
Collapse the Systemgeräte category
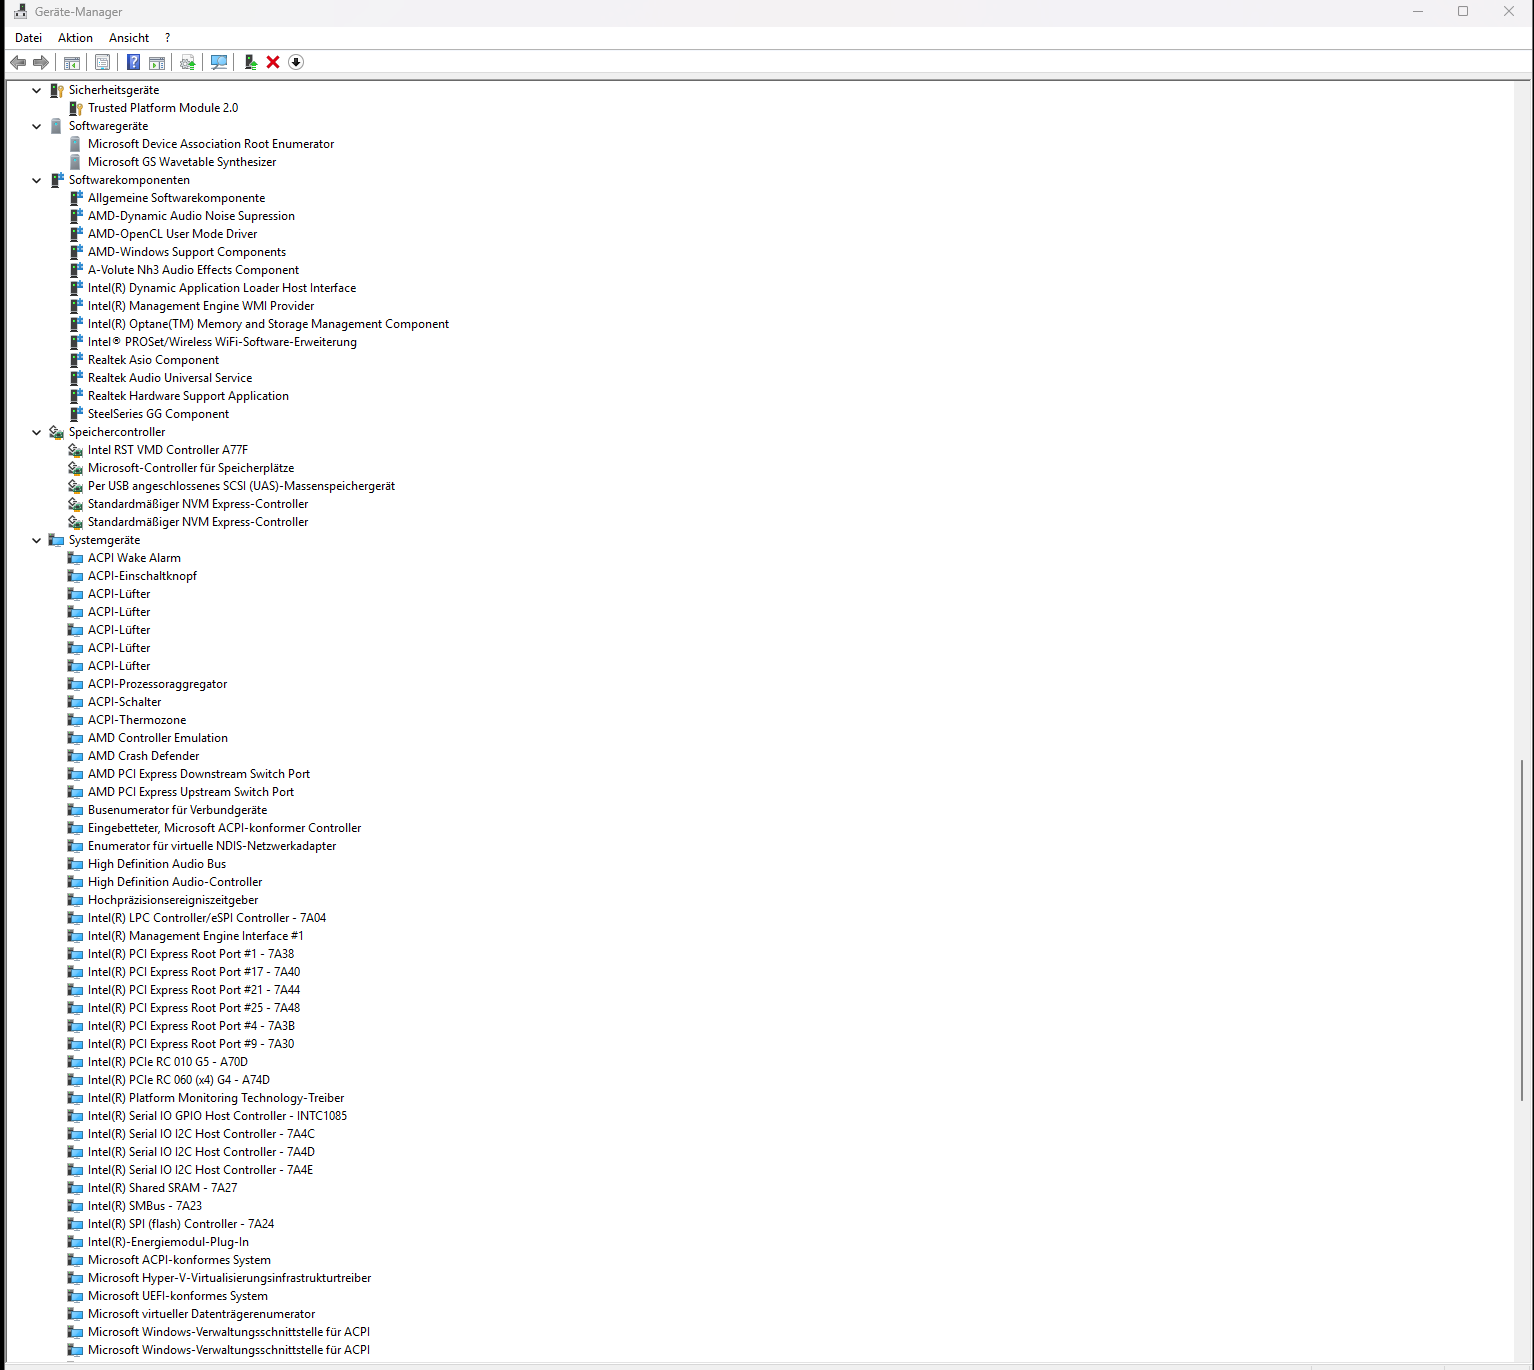37,540
